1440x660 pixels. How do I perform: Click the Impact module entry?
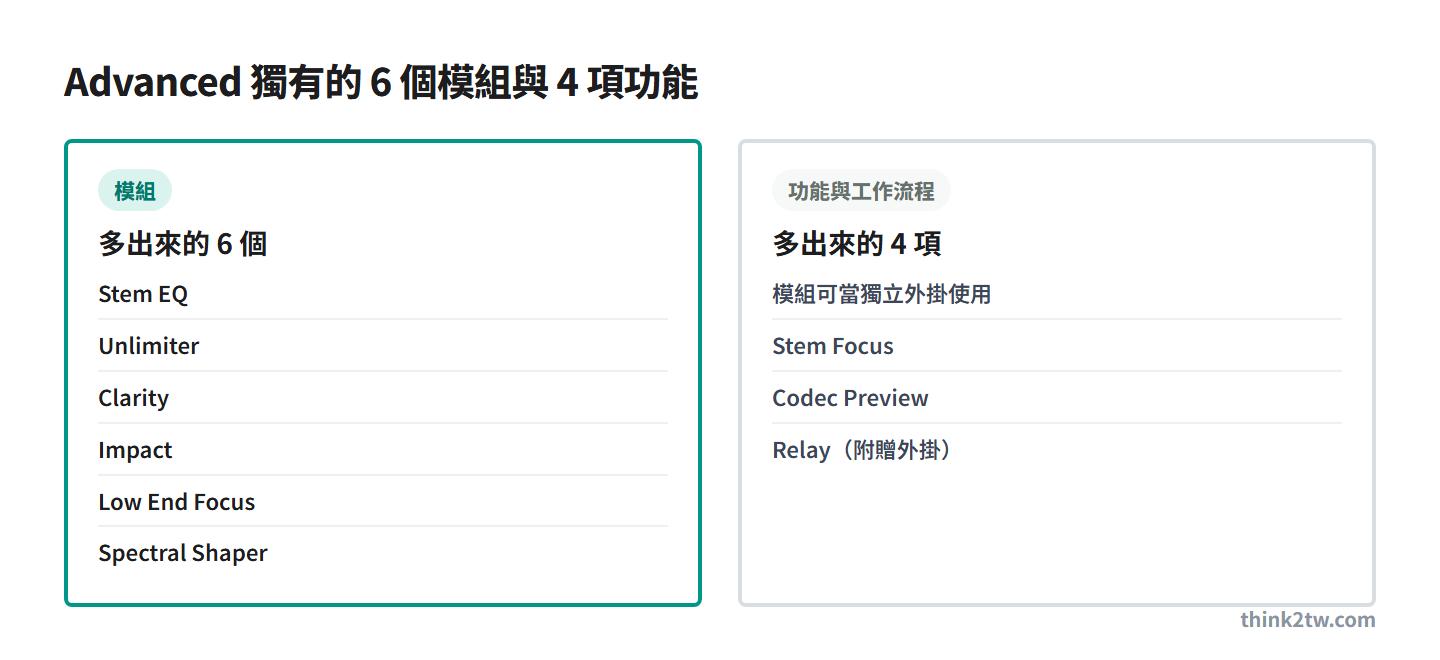(x=382, y=450)
